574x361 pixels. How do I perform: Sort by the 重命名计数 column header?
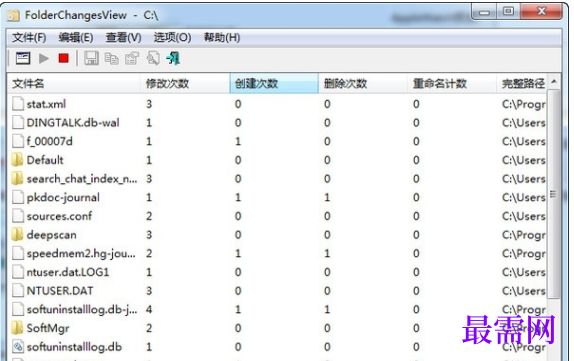452,83
